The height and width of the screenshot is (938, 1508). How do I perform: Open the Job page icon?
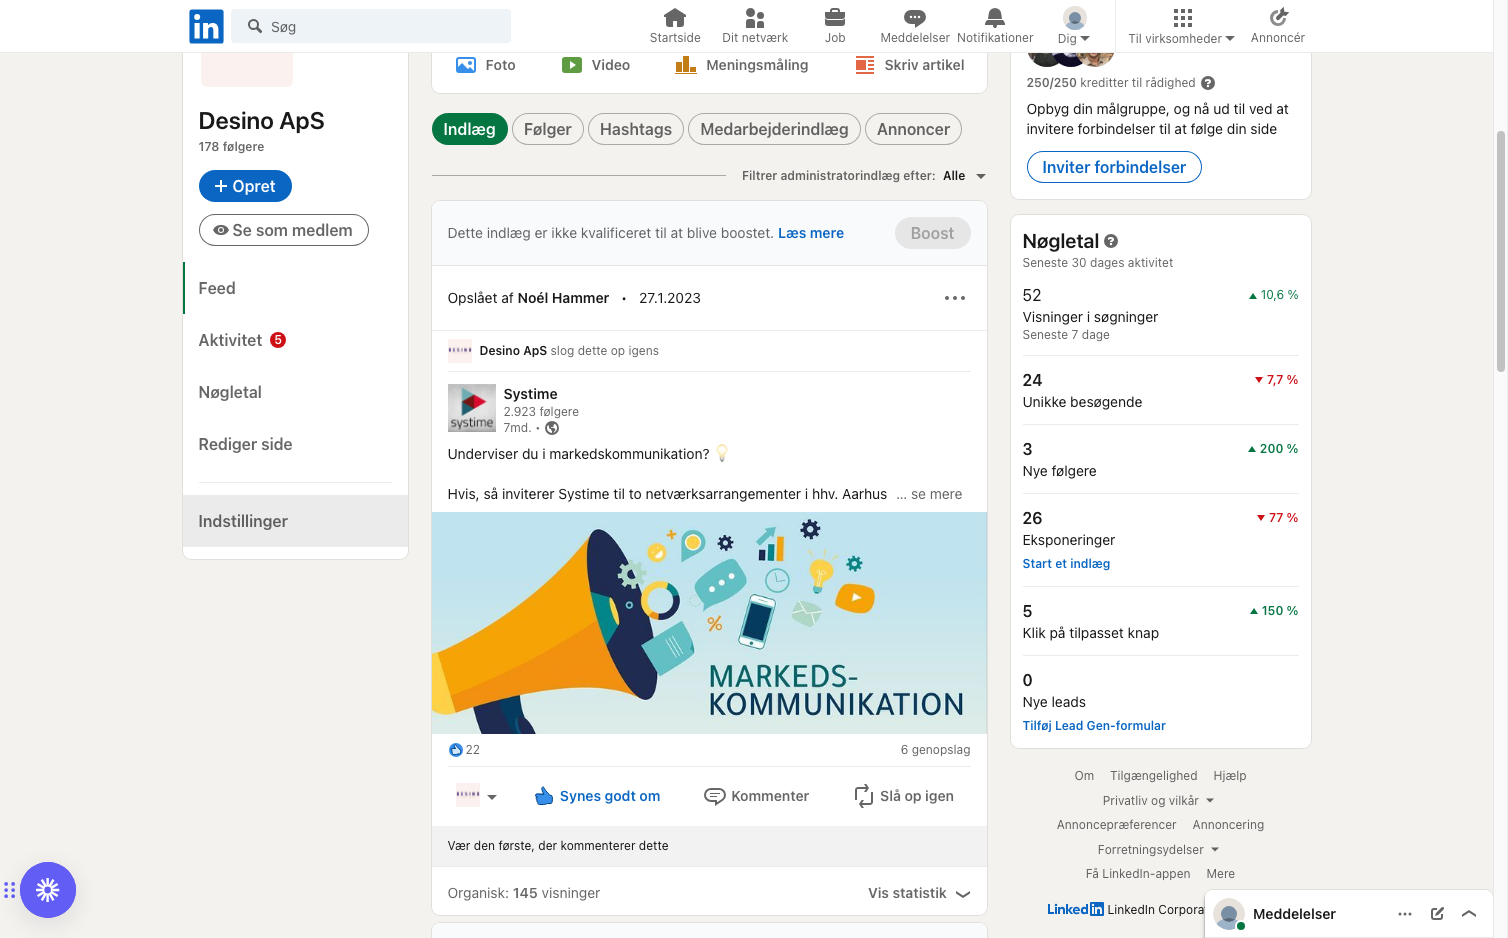(835, 26)
